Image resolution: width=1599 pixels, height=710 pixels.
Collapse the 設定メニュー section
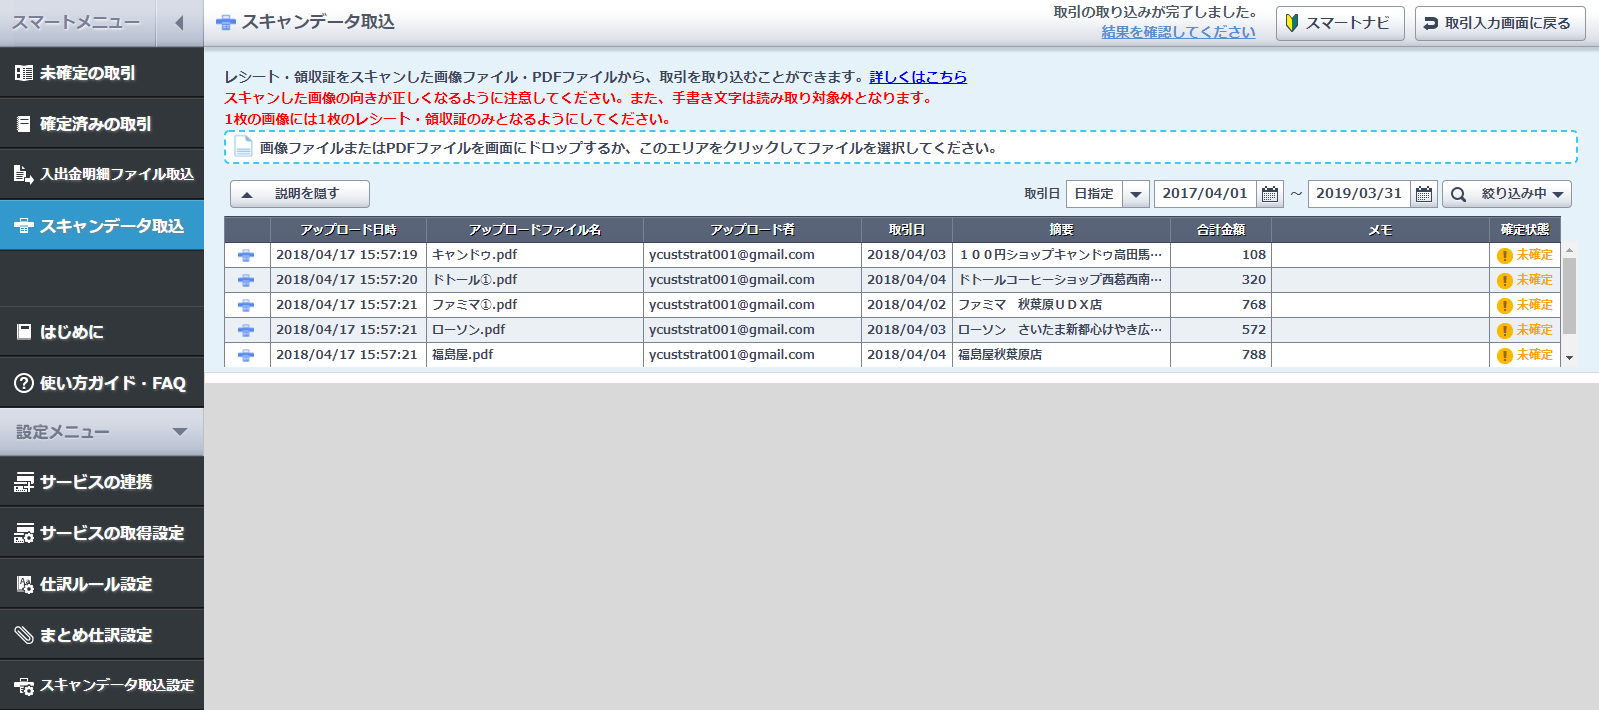pos(102,432)
